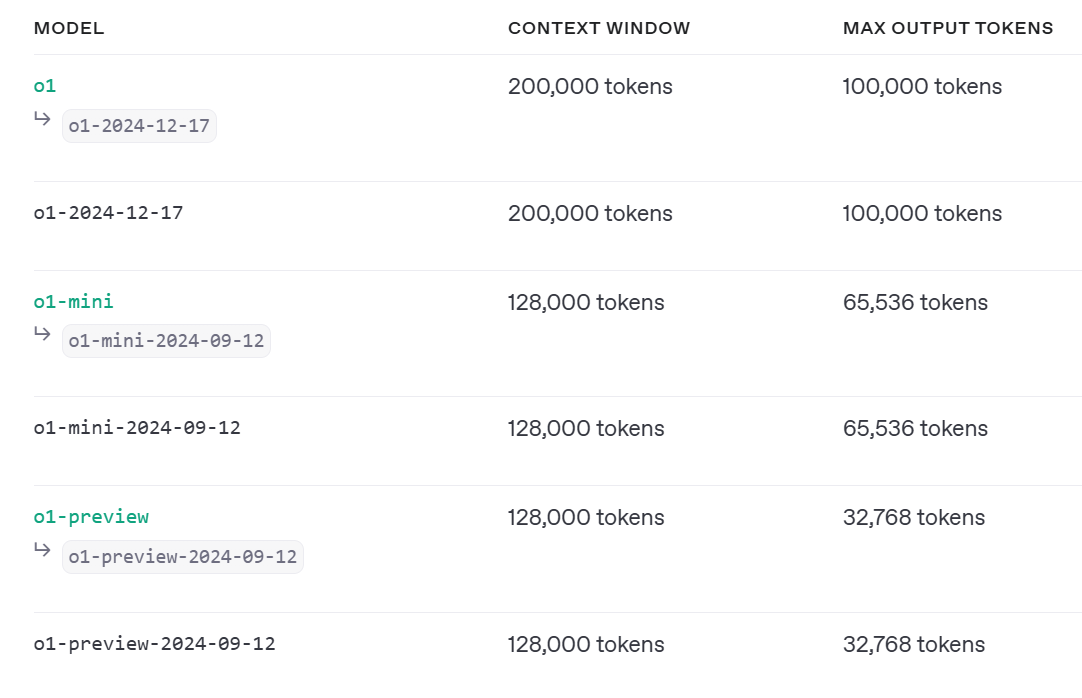Click 32,768 tokens in the green o1-preview row
Viewport: 1082px width, 698px height.
point(914,518)
